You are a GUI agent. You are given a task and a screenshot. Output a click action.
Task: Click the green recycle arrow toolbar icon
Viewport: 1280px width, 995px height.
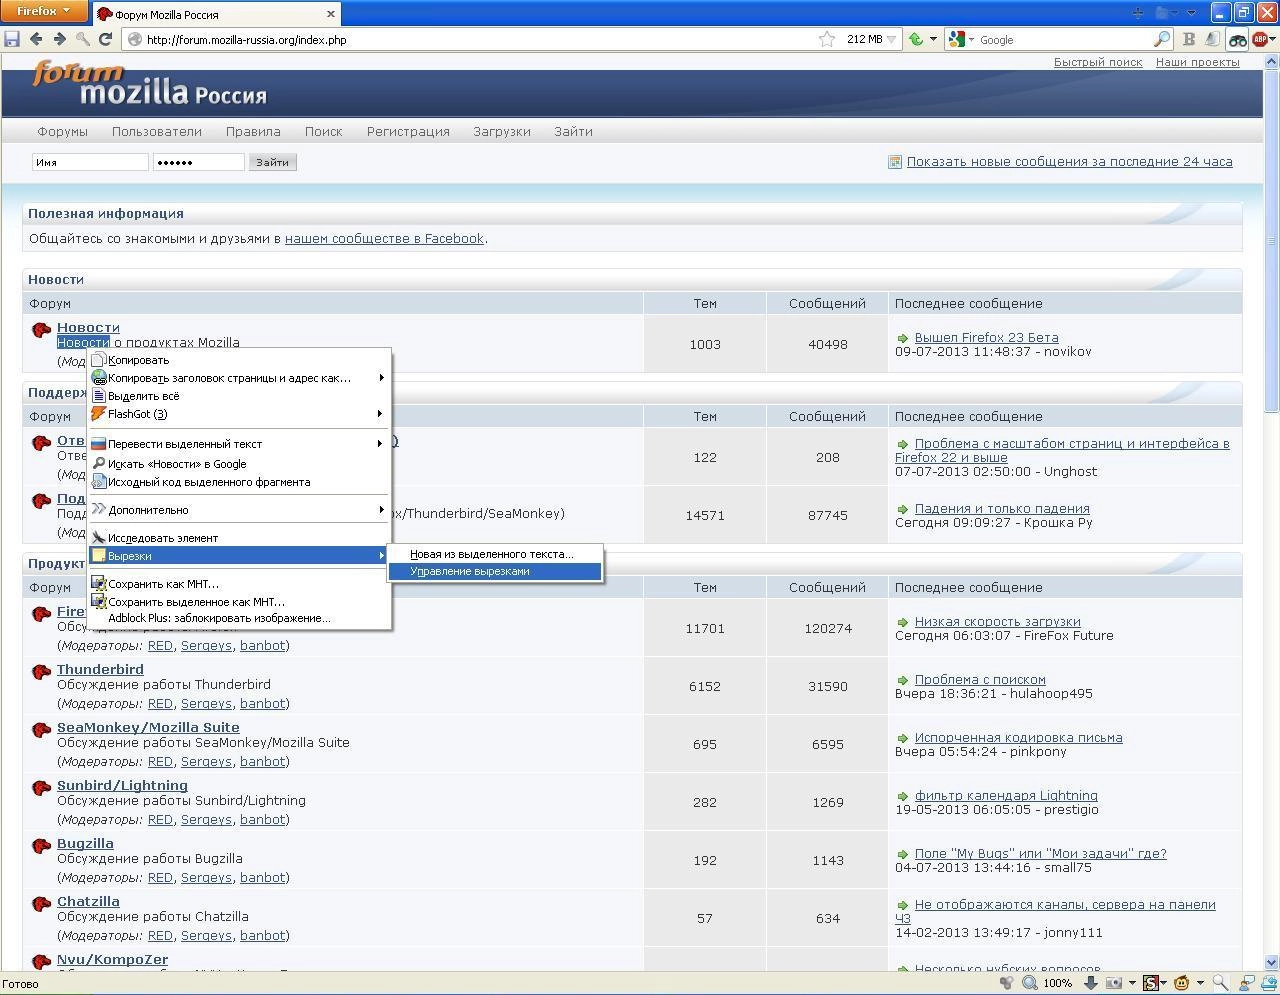[x=915, y=39]
